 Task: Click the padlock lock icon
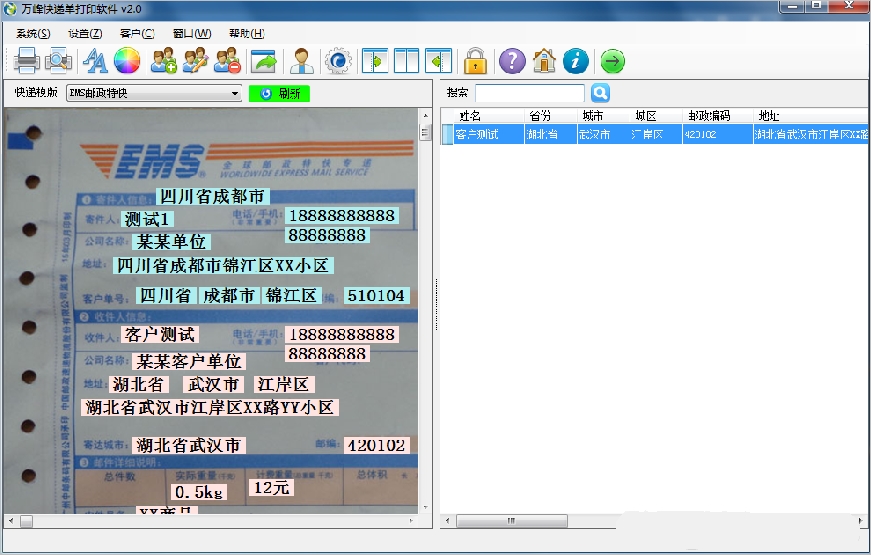[x=475, y=61]
